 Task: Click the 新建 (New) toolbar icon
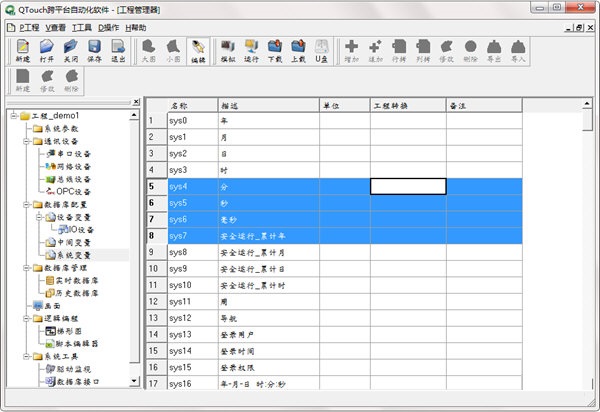click(x=22, y=50)
